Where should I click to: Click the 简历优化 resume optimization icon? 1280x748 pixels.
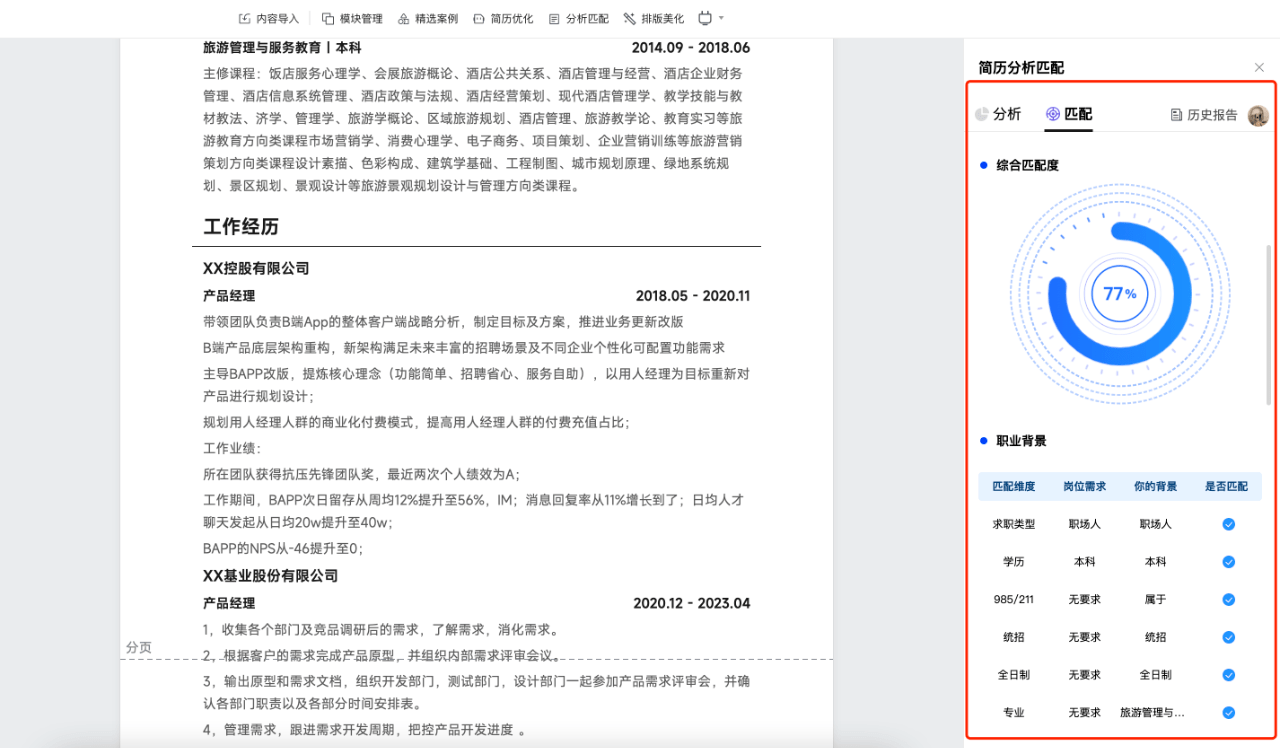point(480,17)
